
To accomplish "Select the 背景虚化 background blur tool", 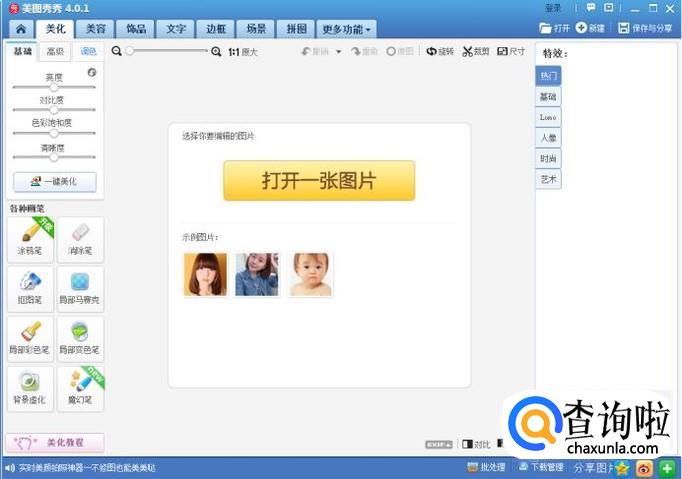I will [x=30, y=389].
